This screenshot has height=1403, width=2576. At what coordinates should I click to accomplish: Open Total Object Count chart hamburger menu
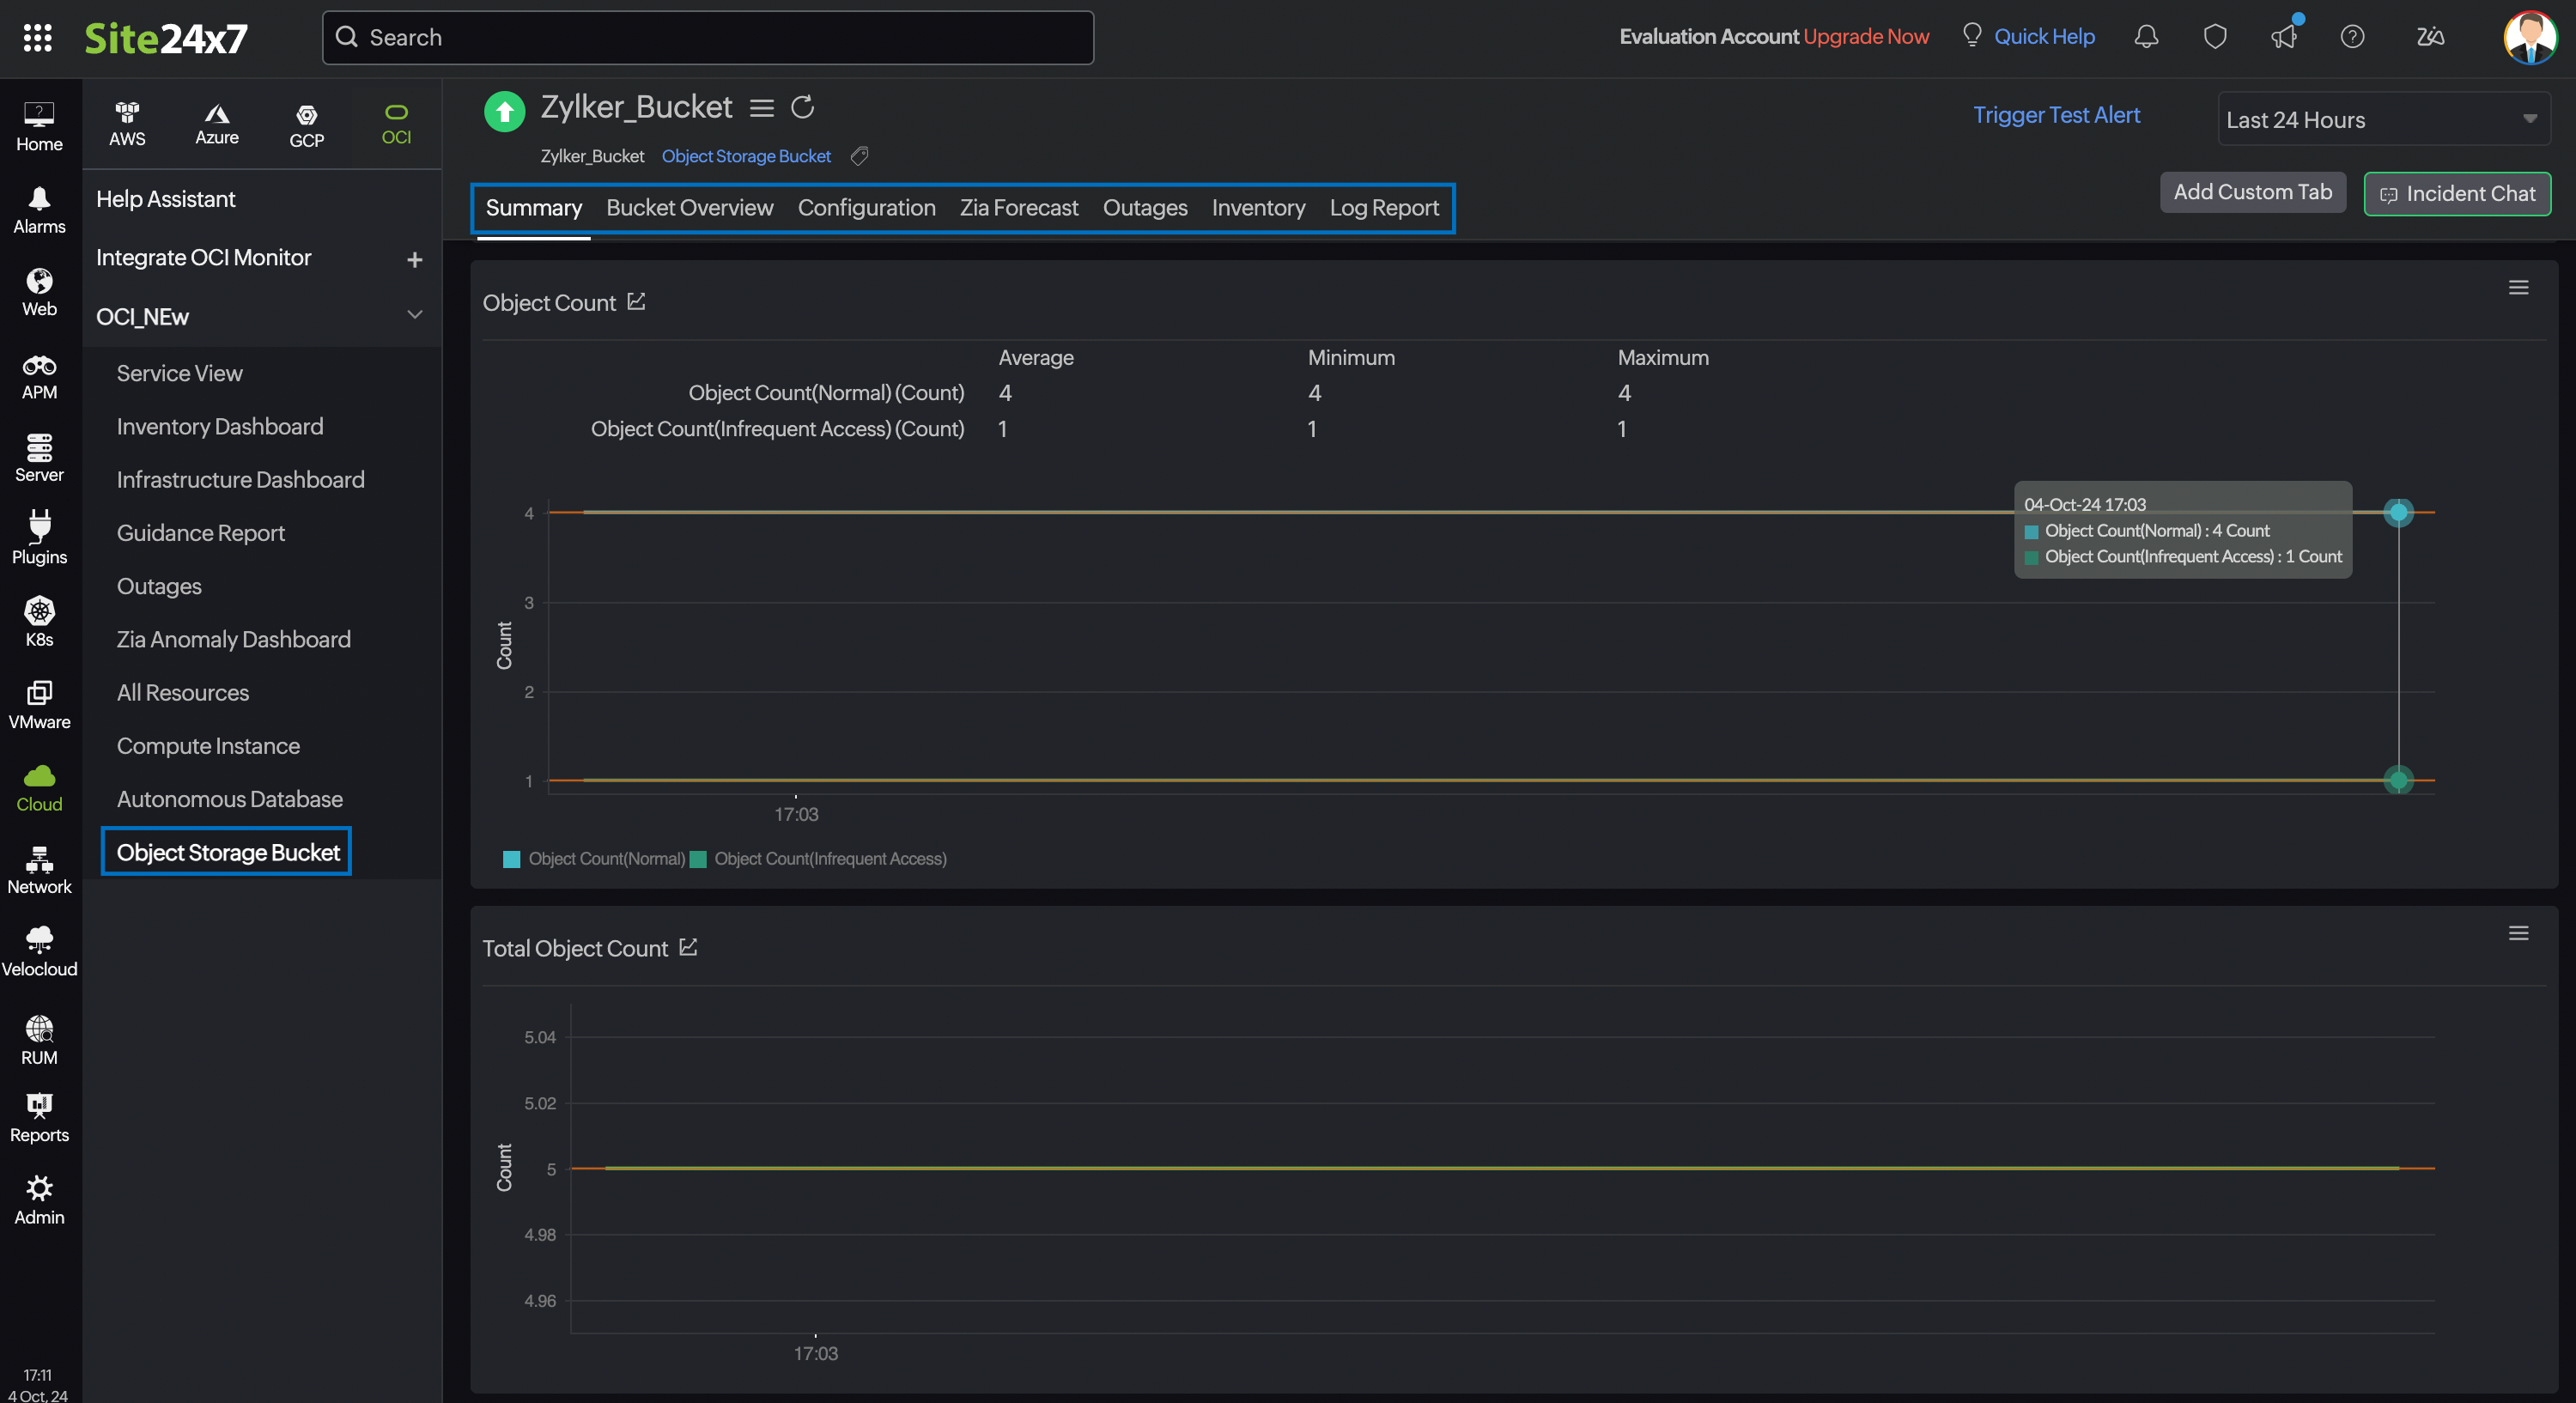coord(2518,933)
